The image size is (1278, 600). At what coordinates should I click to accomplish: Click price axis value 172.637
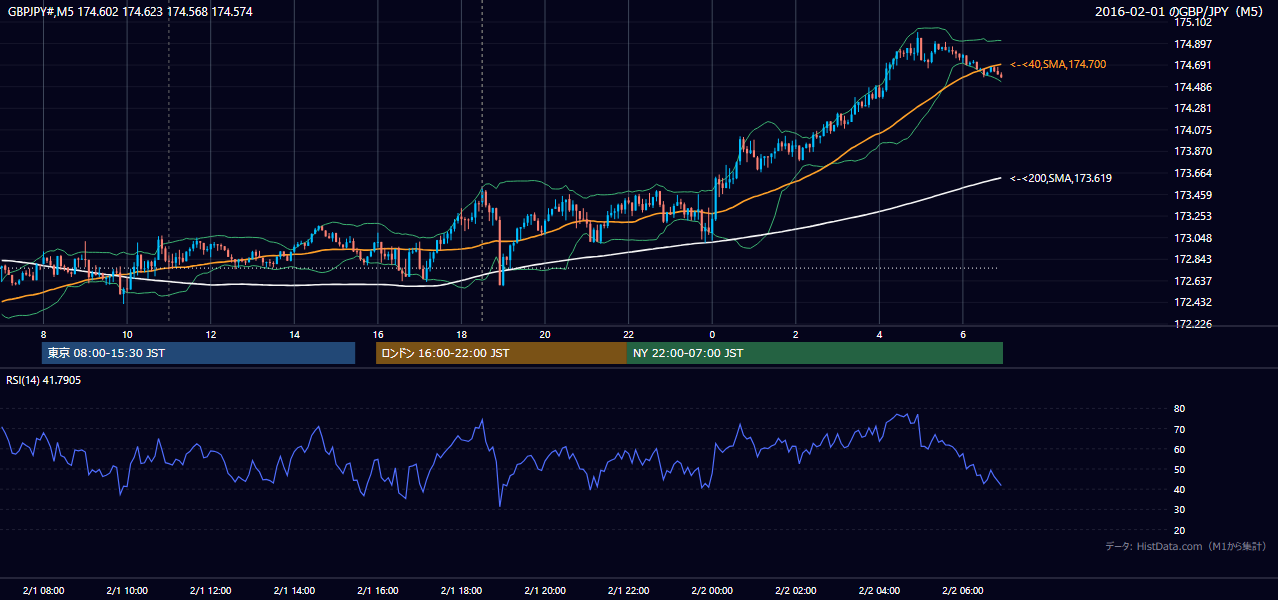[x=1193, y=281]
